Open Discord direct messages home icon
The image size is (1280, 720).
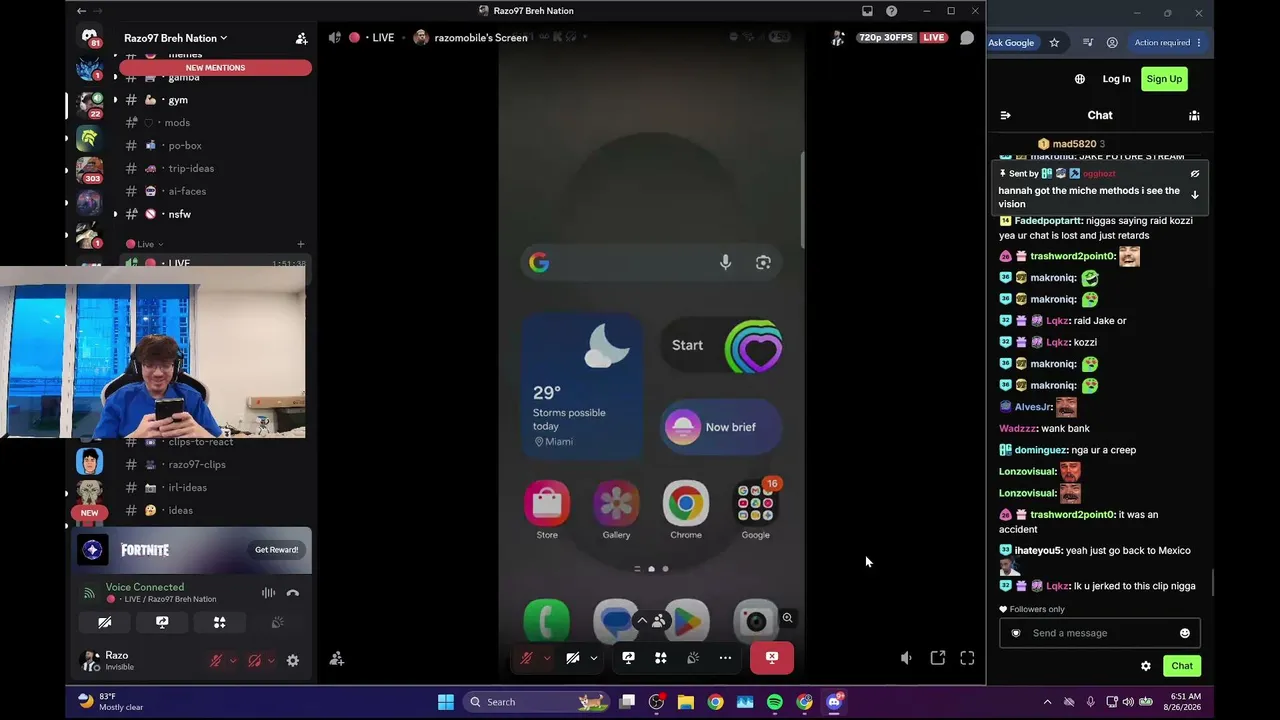(90, 39)
